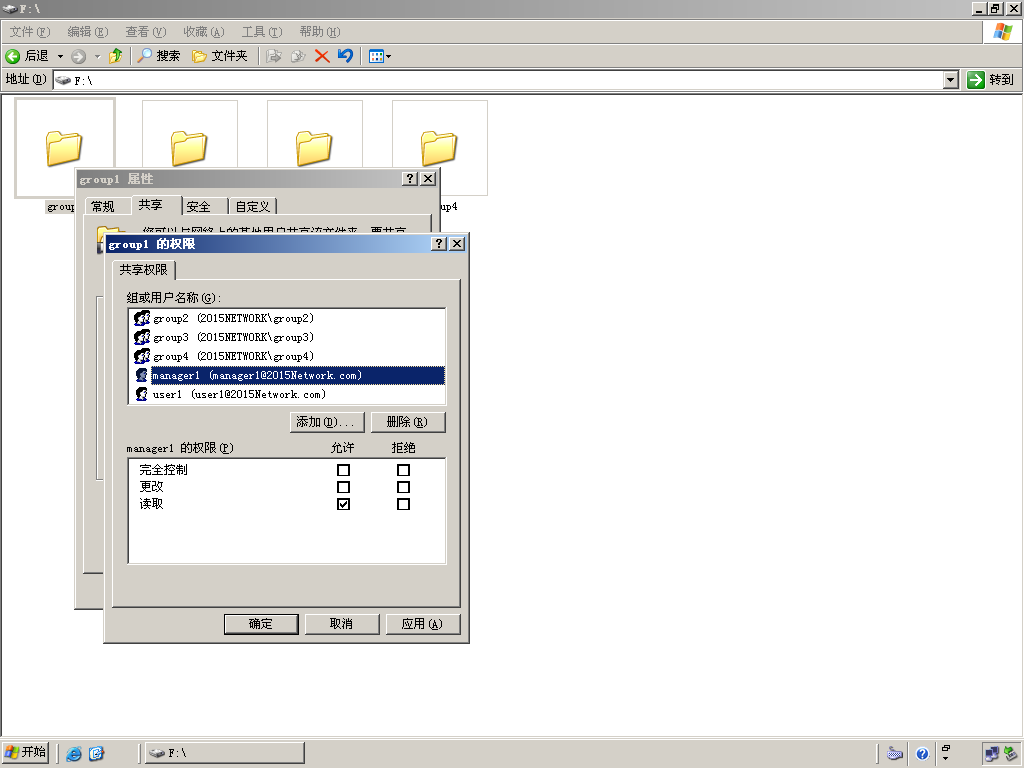This screenshot has width=1024, height=768.
Task: Open the Edit (编辑) menu
Action: click(88, 31)
